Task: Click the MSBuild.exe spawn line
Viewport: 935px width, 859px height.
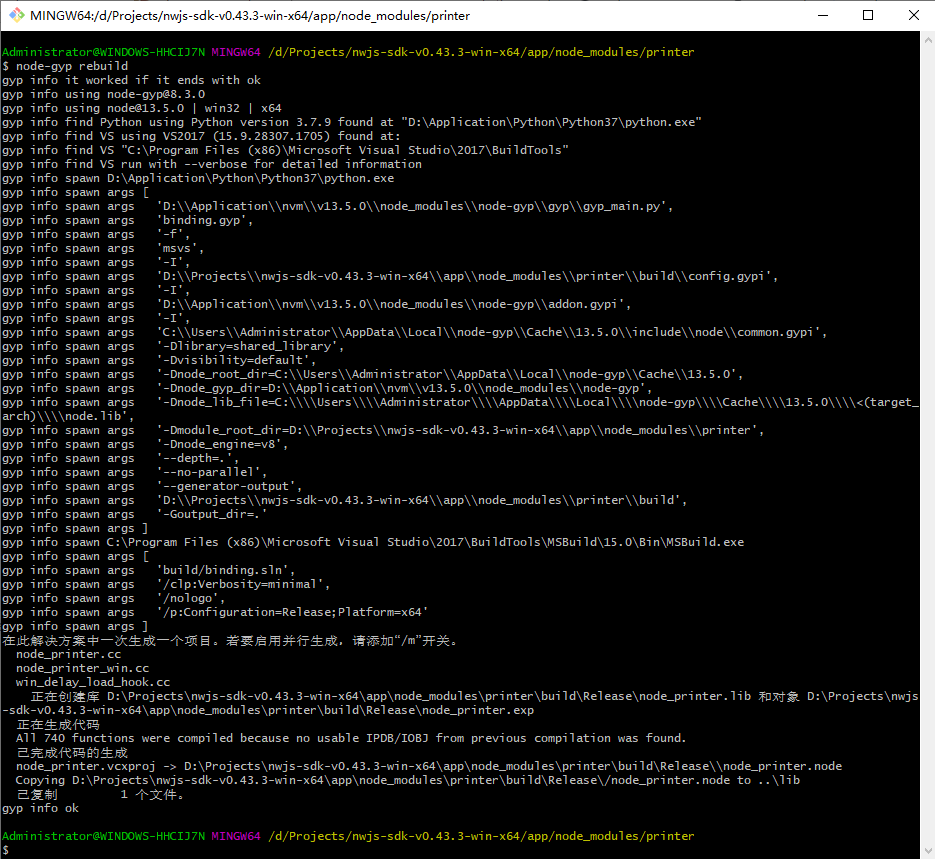Action: [x=373, y=542]
